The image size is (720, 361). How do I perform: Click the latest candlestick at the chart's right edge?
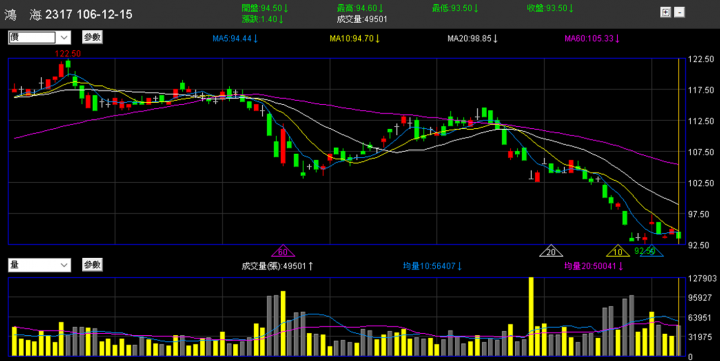pyautogui.click(x=678, y=235)
